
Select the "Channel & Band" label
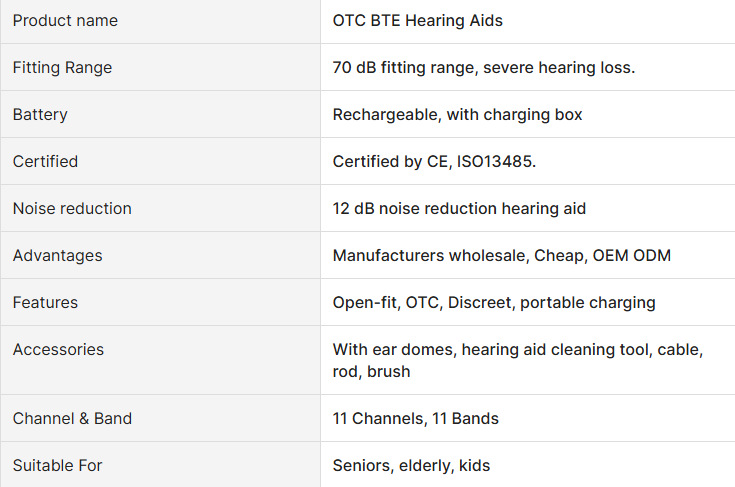[x=72, y=419]
